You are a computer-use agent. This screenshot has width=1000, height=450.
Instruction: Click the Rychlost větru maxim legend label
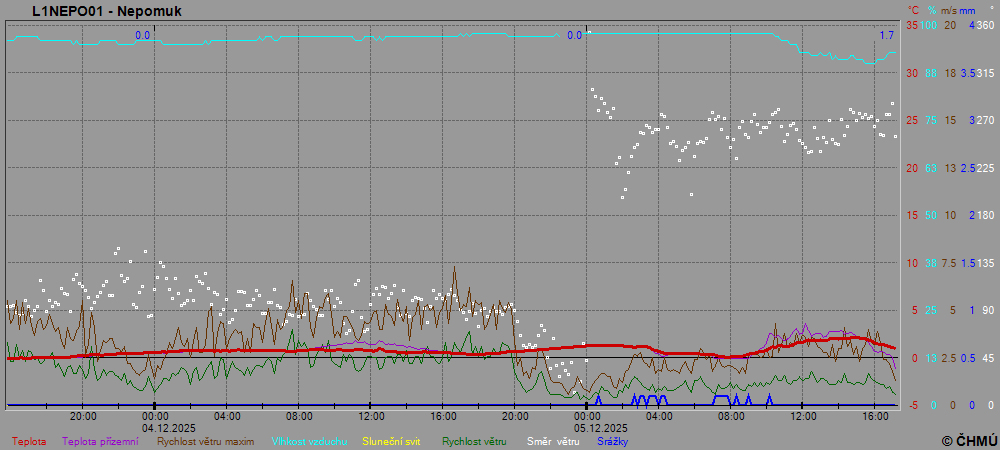(x=204, y=441)
